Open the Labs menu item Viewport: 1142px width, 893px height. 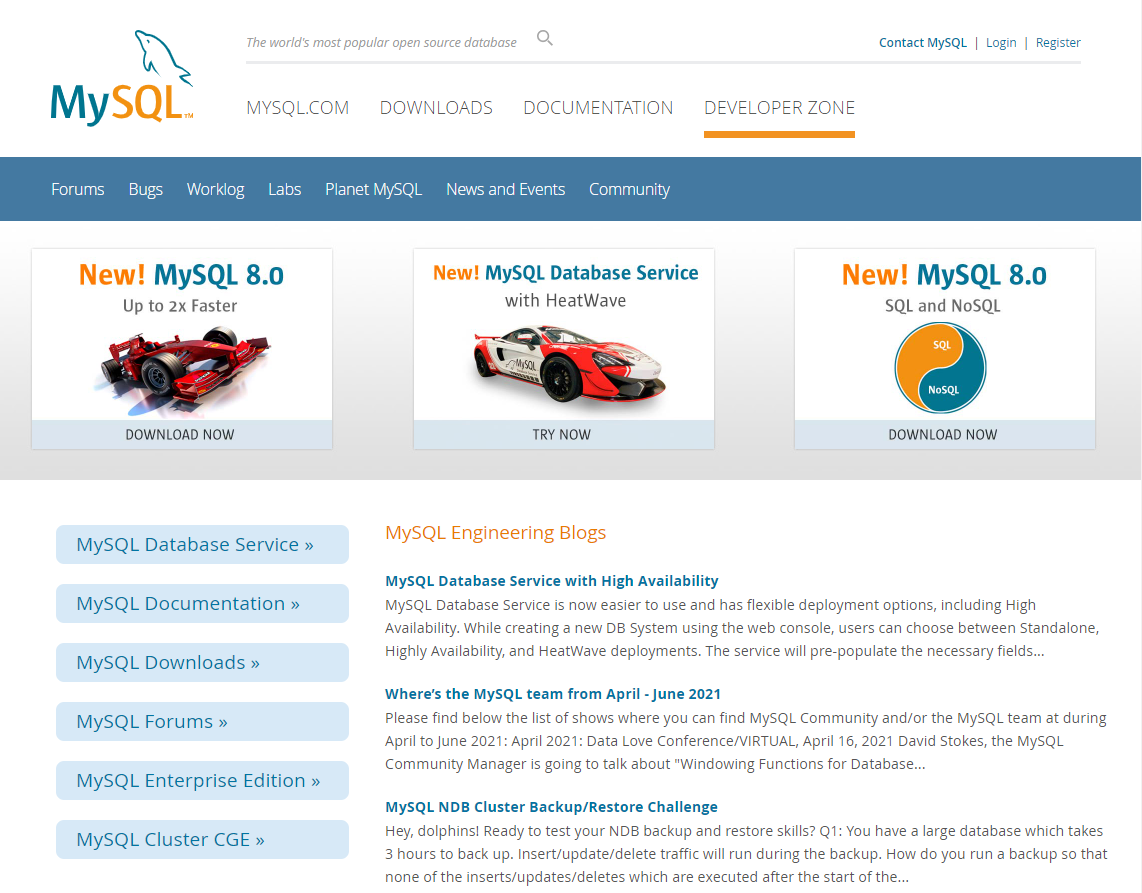click(284, 189)
